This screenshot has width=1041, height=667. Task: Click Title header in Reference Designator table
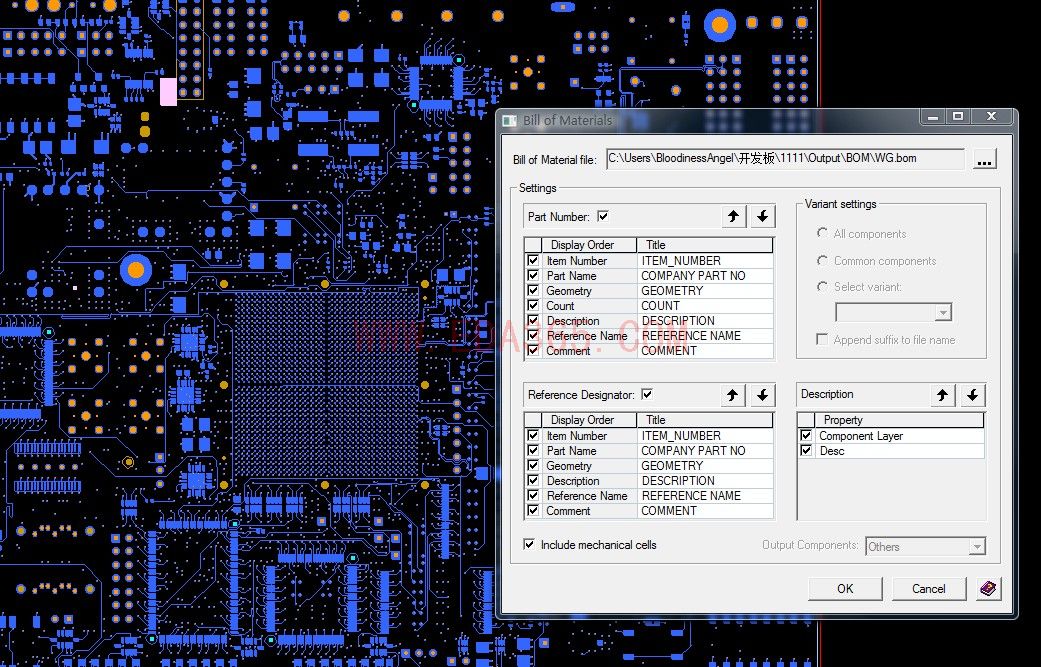pos(705,420)
